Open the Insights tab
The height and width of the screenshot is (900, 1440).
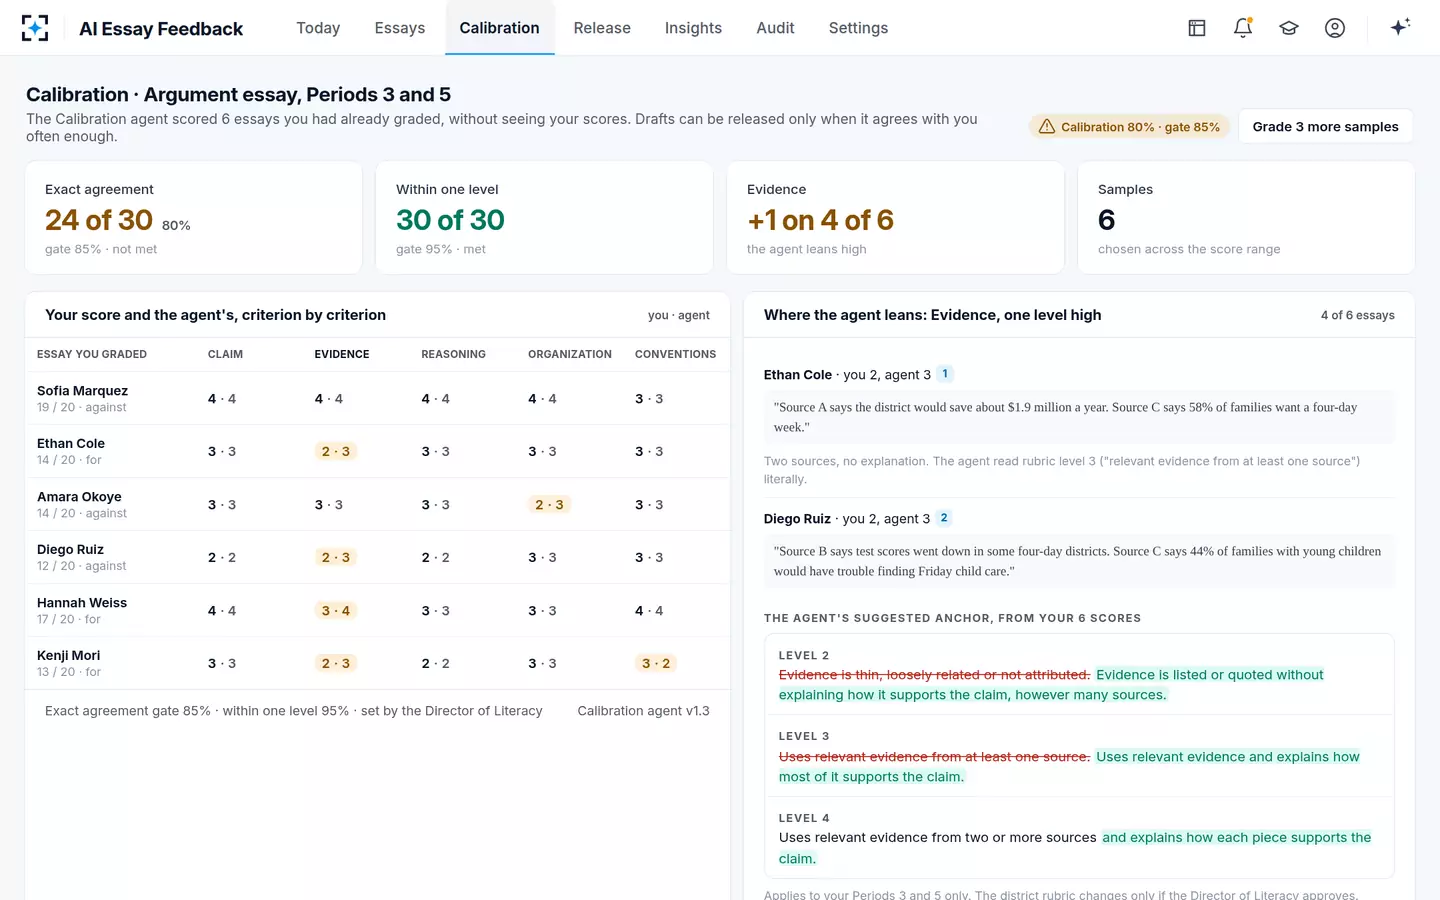693,28
